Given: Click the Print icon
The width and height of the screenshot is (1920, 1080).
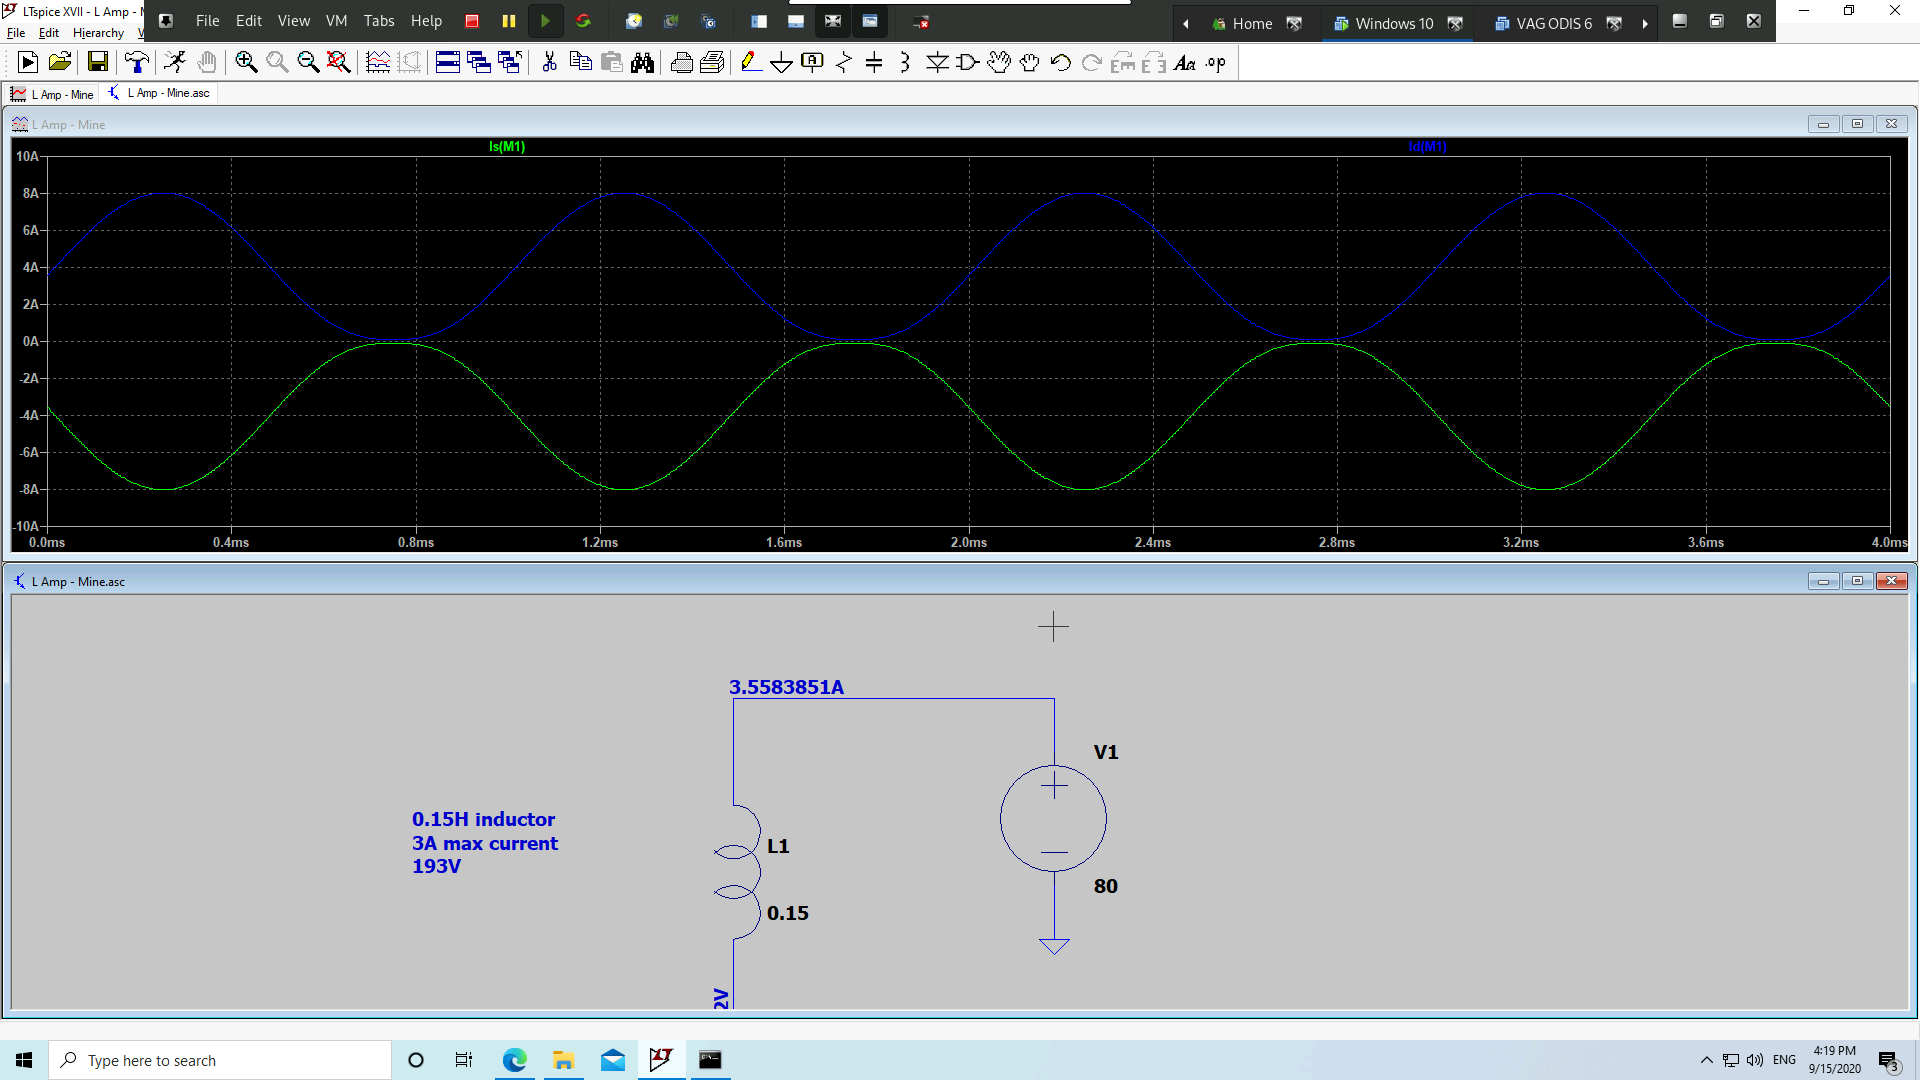Looking at the screenshot, I should click(x=682, y=63).
